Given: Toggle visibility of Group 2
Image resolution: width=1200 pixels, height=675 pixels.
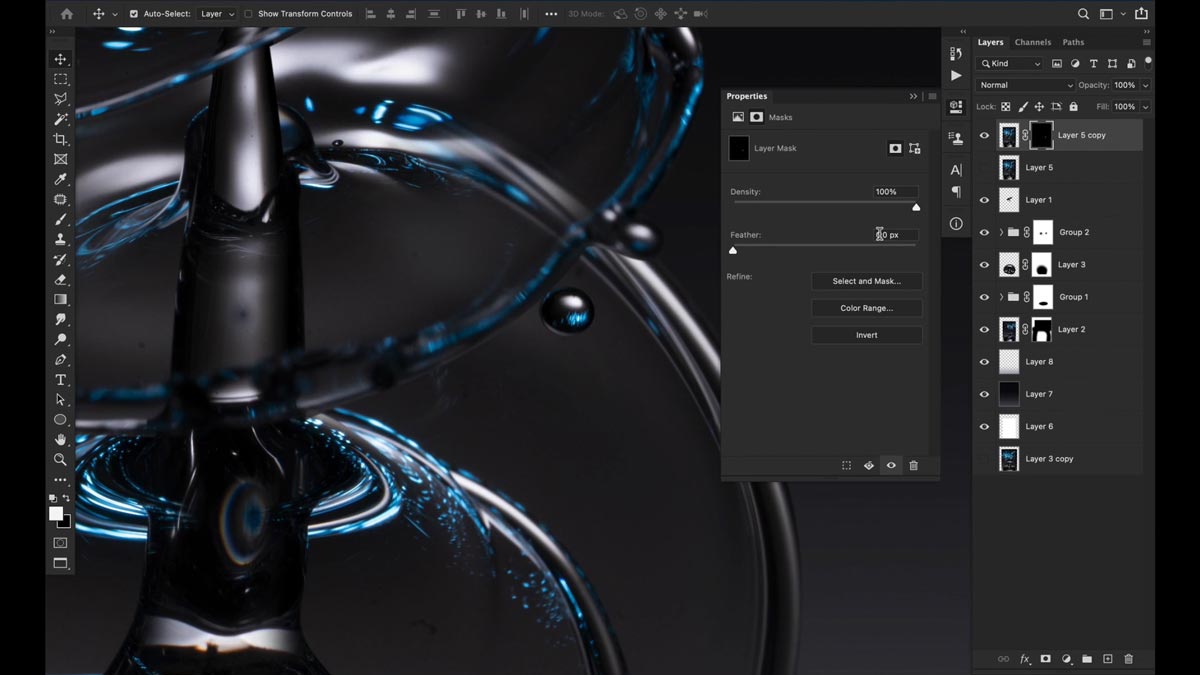Looking at the screenshot, I should tap(984, 232).
